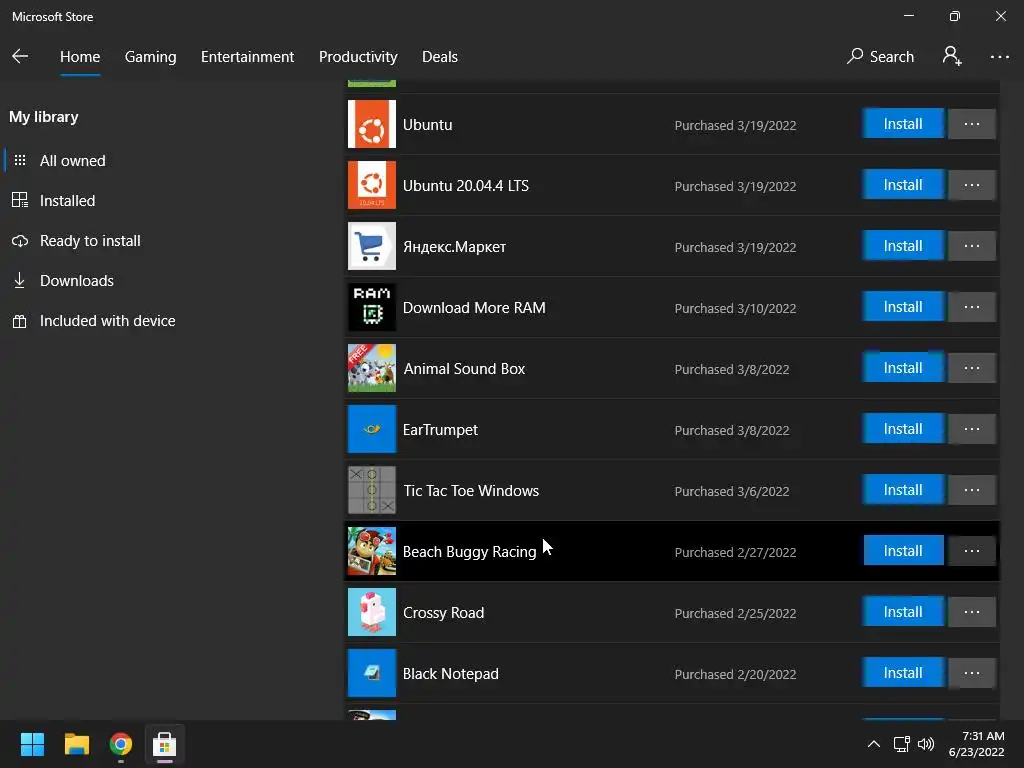Click the back arrow in the Store header
Viewport: 1024px width, 768px height.
tap(20, 56)
